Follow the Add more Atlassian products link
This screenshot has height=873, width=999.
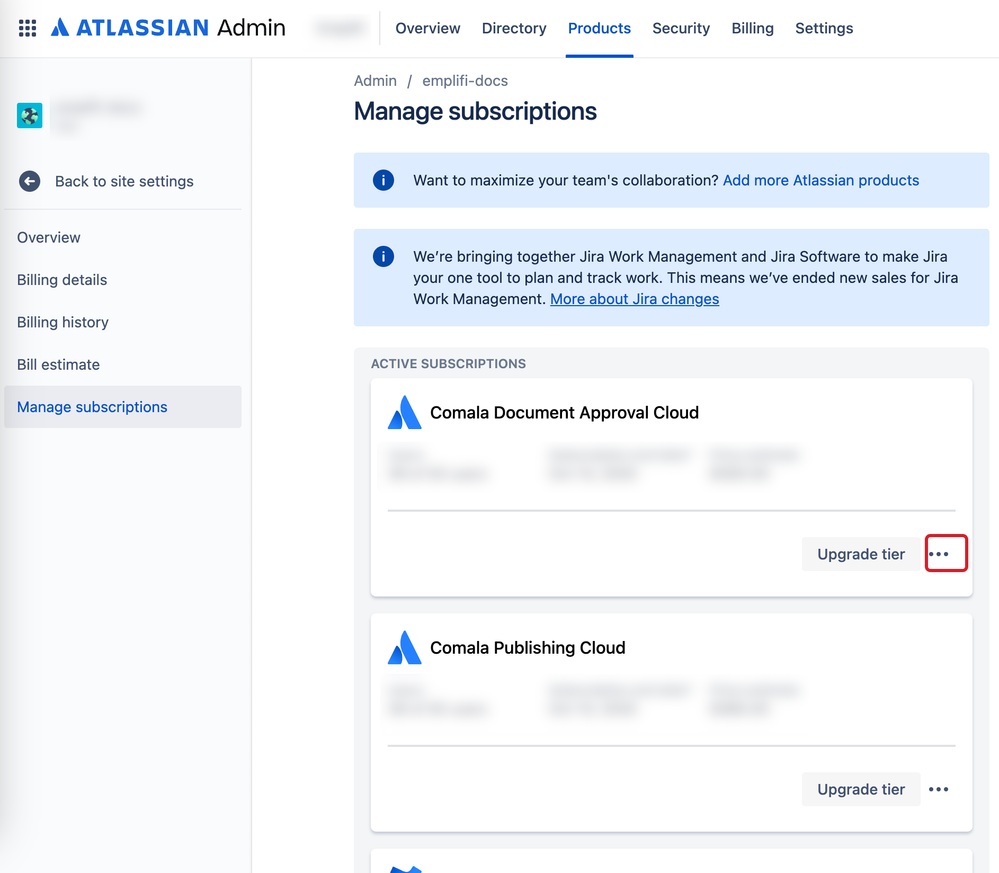pos(821,180)
